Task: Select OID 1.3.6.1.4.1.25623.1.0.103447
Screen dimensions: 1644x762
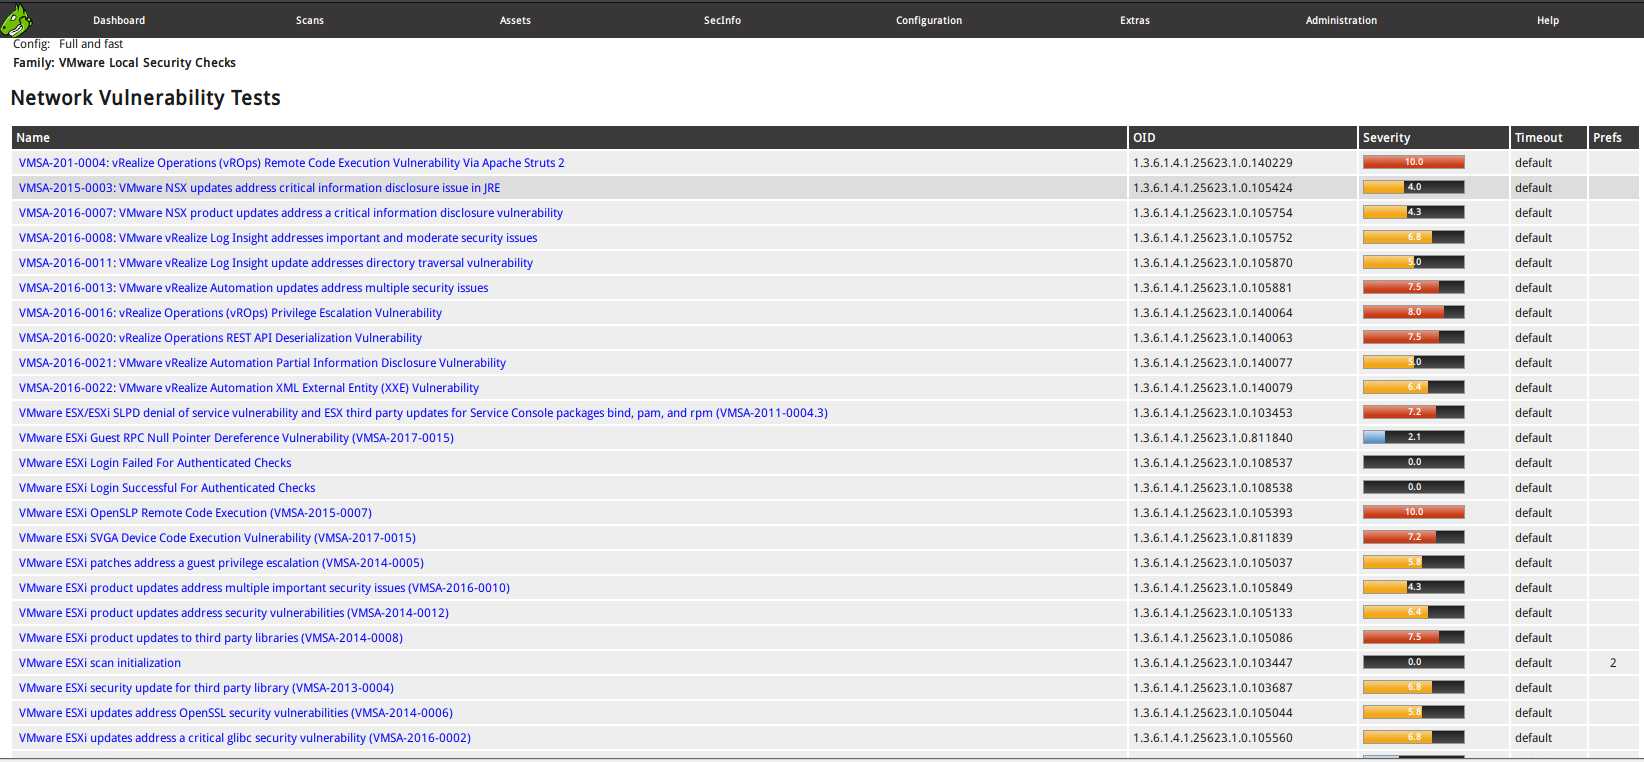Action: [x=1212, y=663]
